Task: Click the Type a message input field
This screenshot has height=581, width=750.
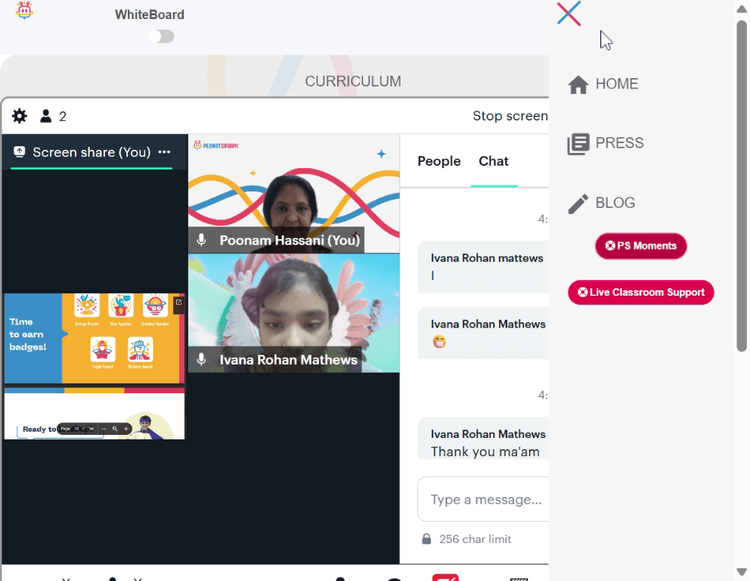Action: pos(483,499)
